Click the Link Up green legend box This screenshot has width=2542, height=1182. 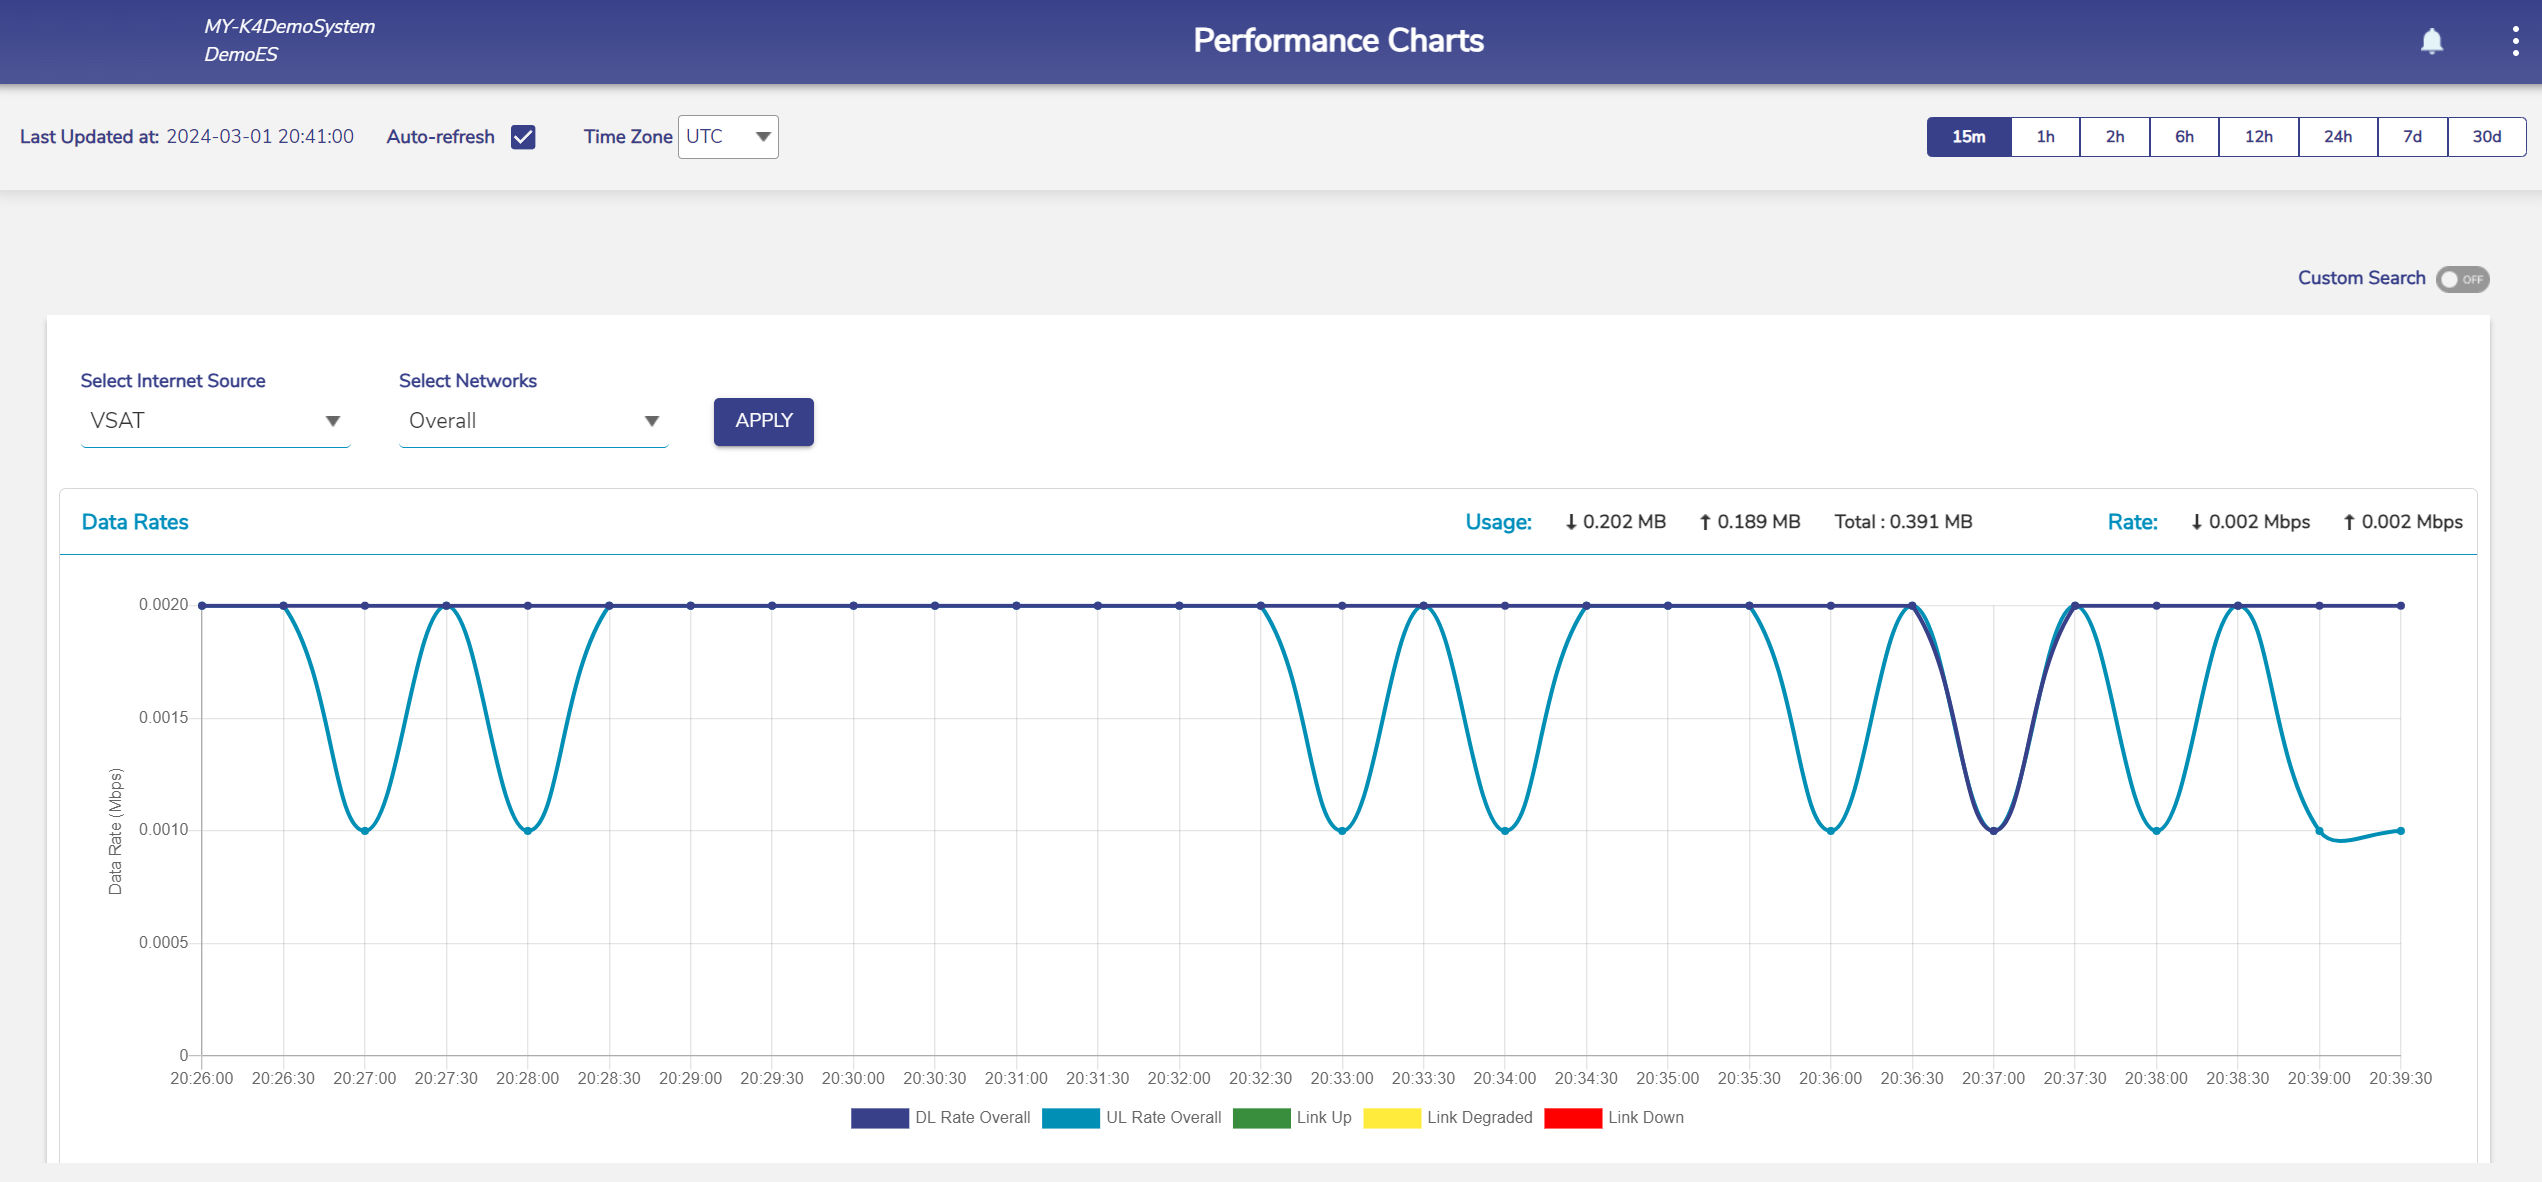point(1261,1118)
